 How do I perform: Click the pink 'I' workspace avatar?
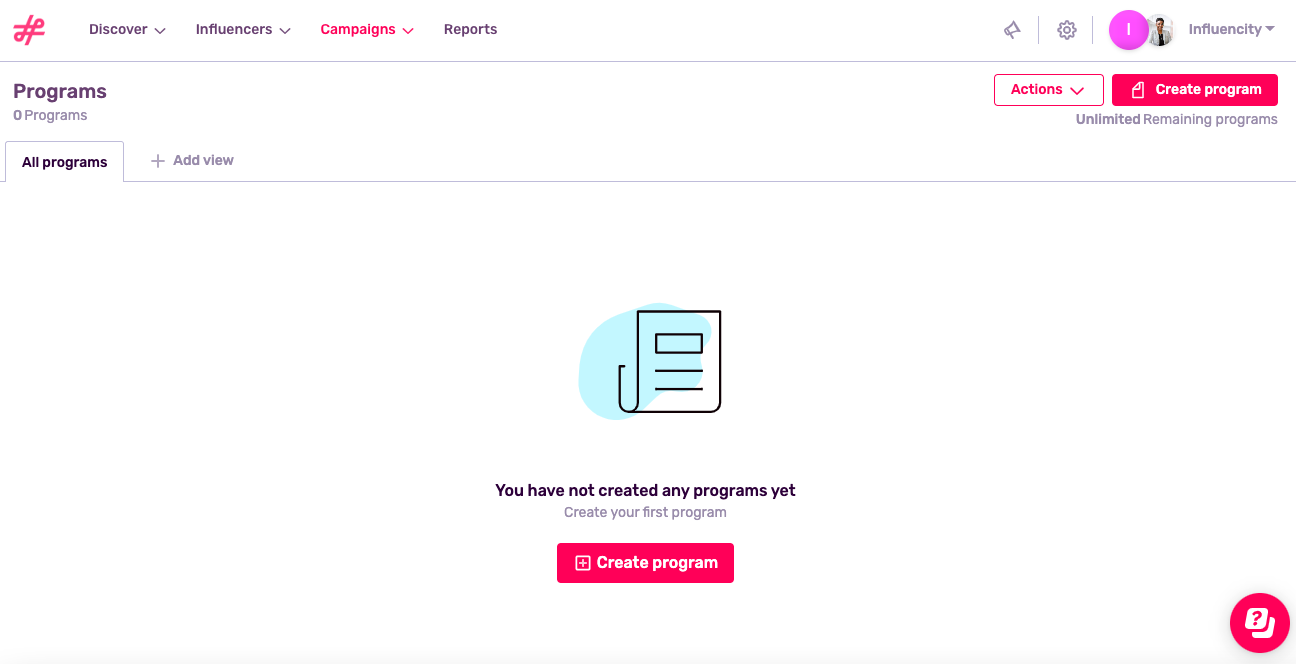click(1128, 30)
